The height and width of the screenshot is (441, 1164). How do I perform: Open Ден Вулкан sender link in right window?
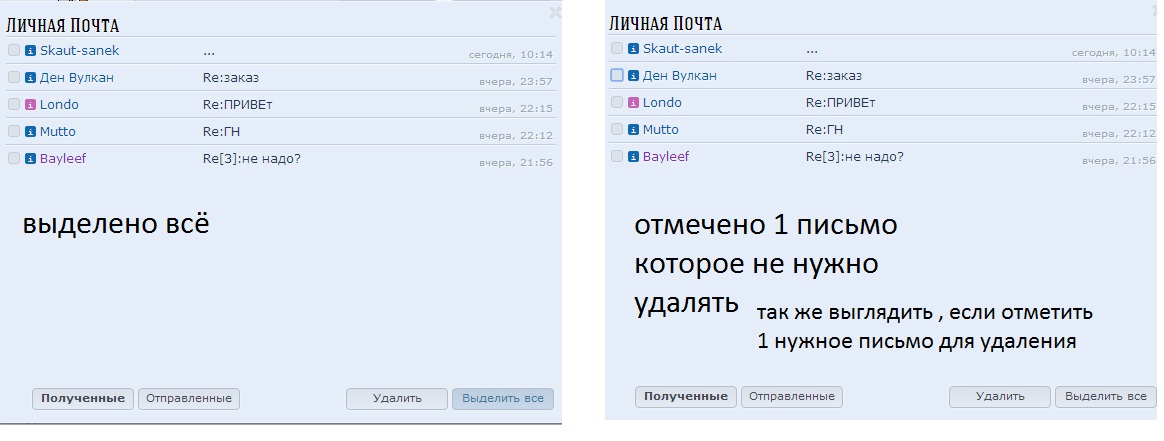[x=679, y=75]
